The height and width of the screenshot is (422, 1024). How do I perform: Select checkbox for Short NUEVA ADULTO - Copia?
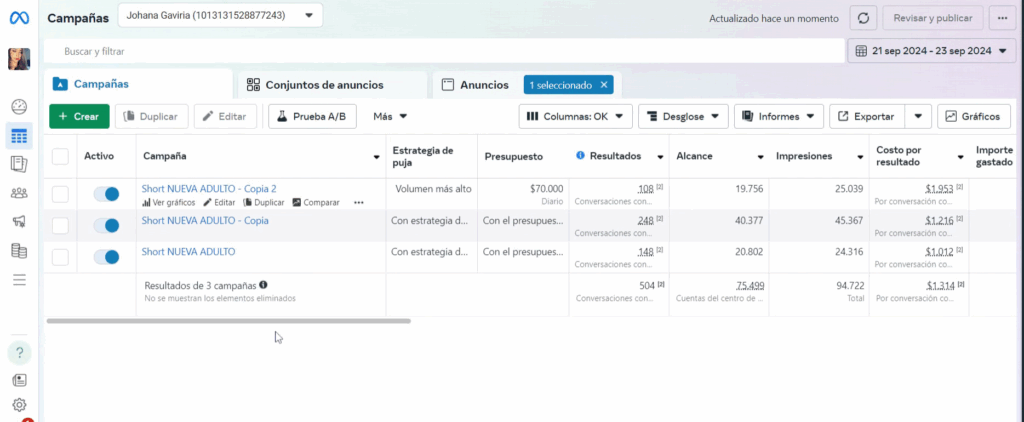pyautogui.click(x=61, y=225)
